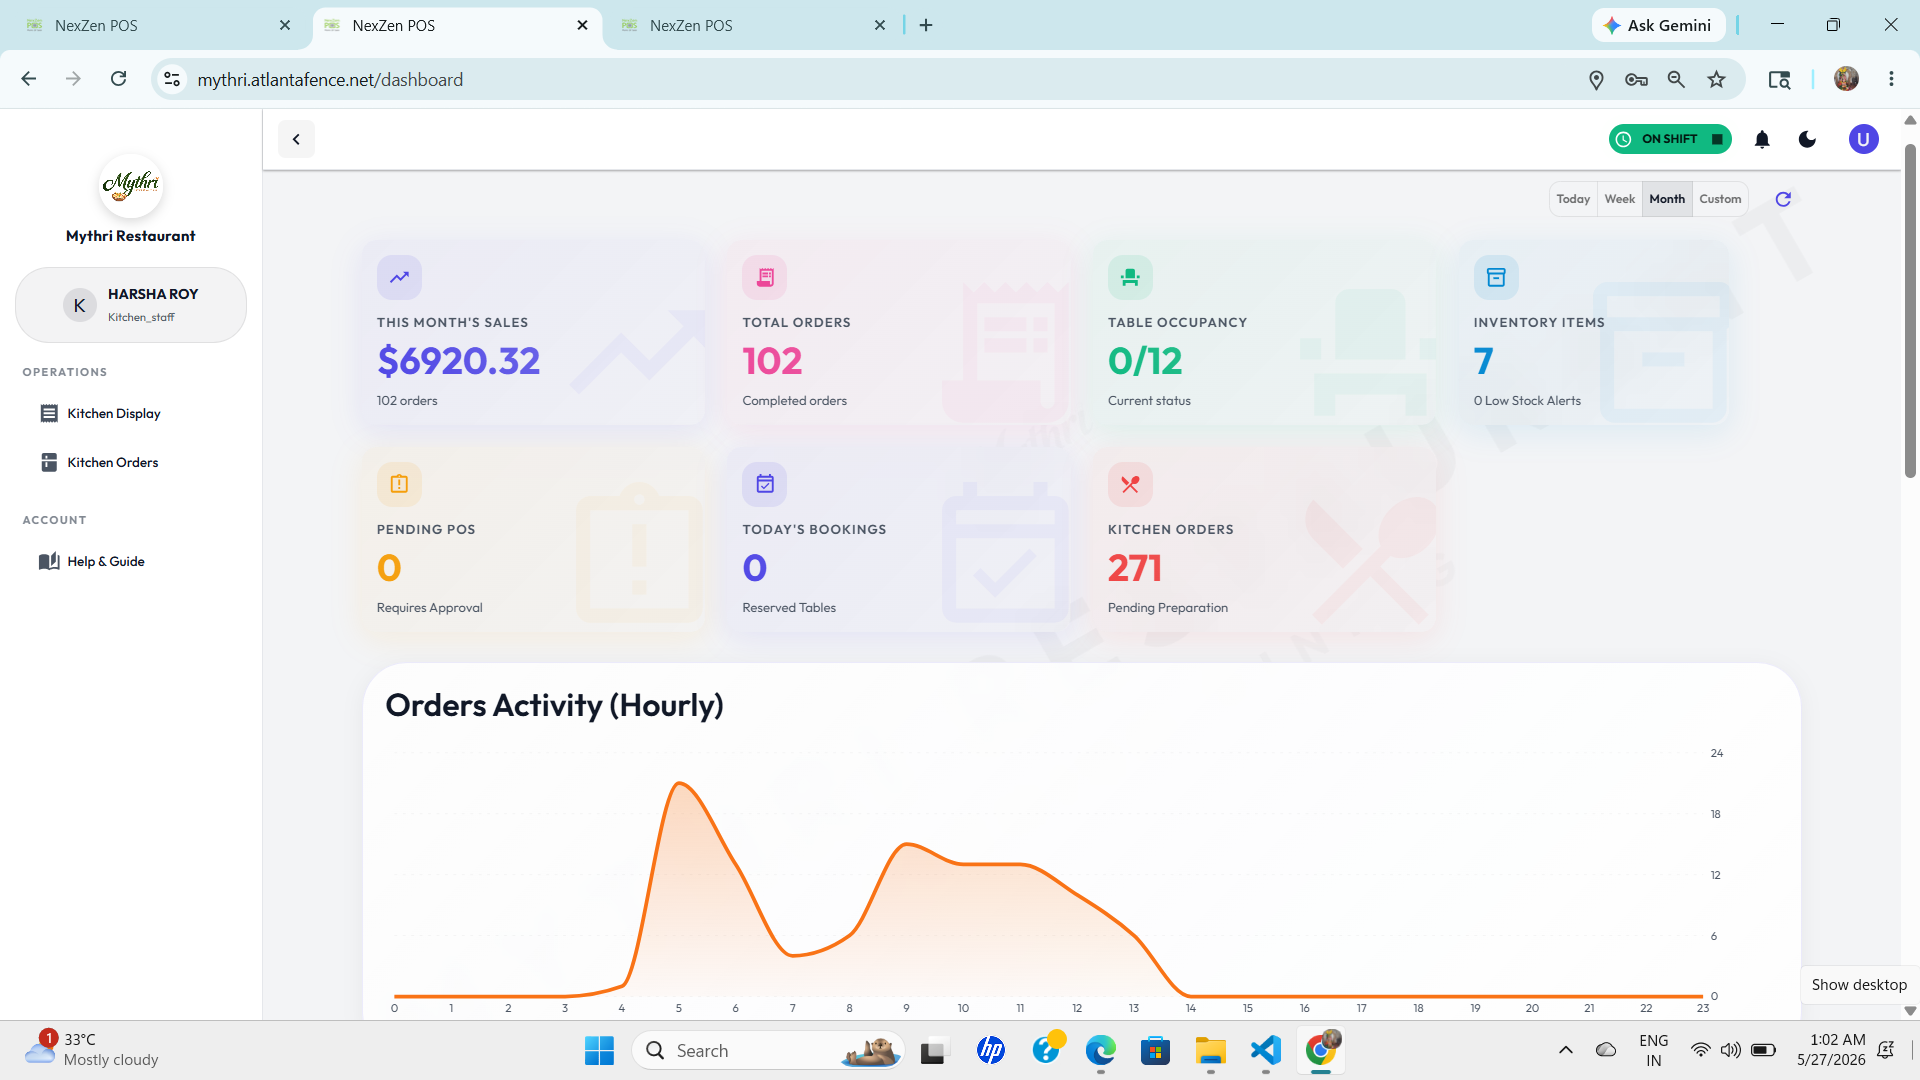Open the Custom date range picker
This screenshot has width=1920, height=1080.
1720,199
